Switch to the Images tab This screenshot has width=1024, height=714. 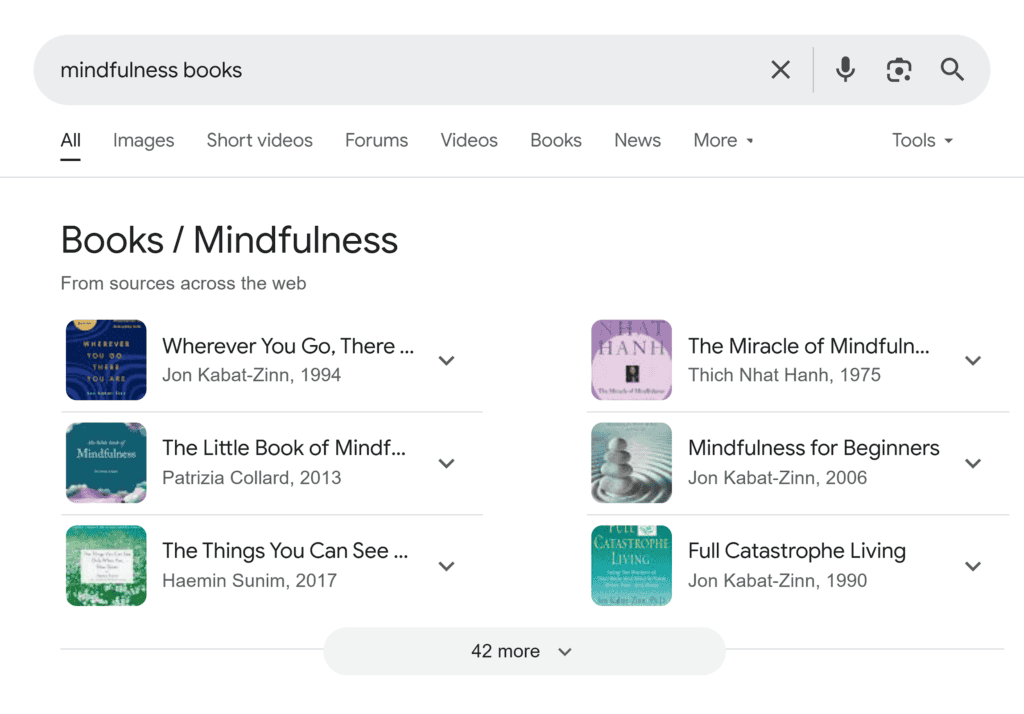(143, 140)
